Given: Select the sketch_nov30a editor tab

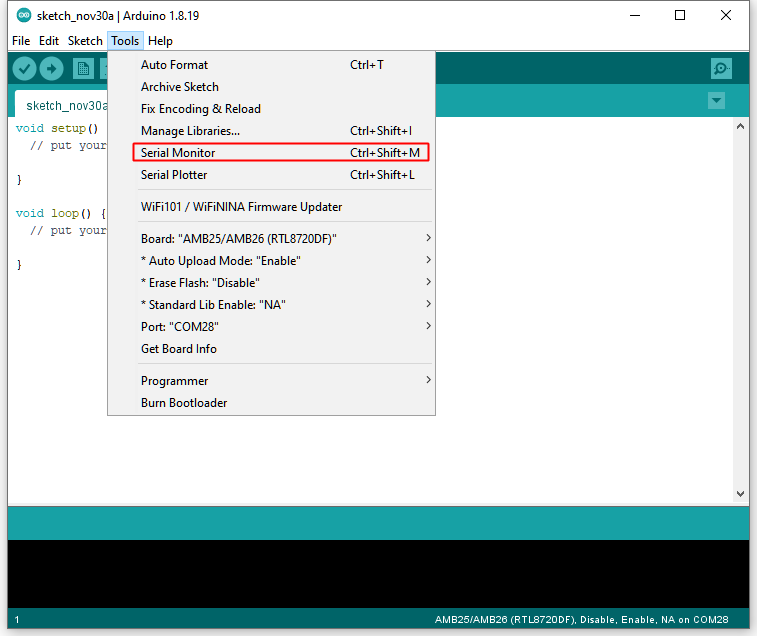Looking at the screenshot, I should pos(61,104).
